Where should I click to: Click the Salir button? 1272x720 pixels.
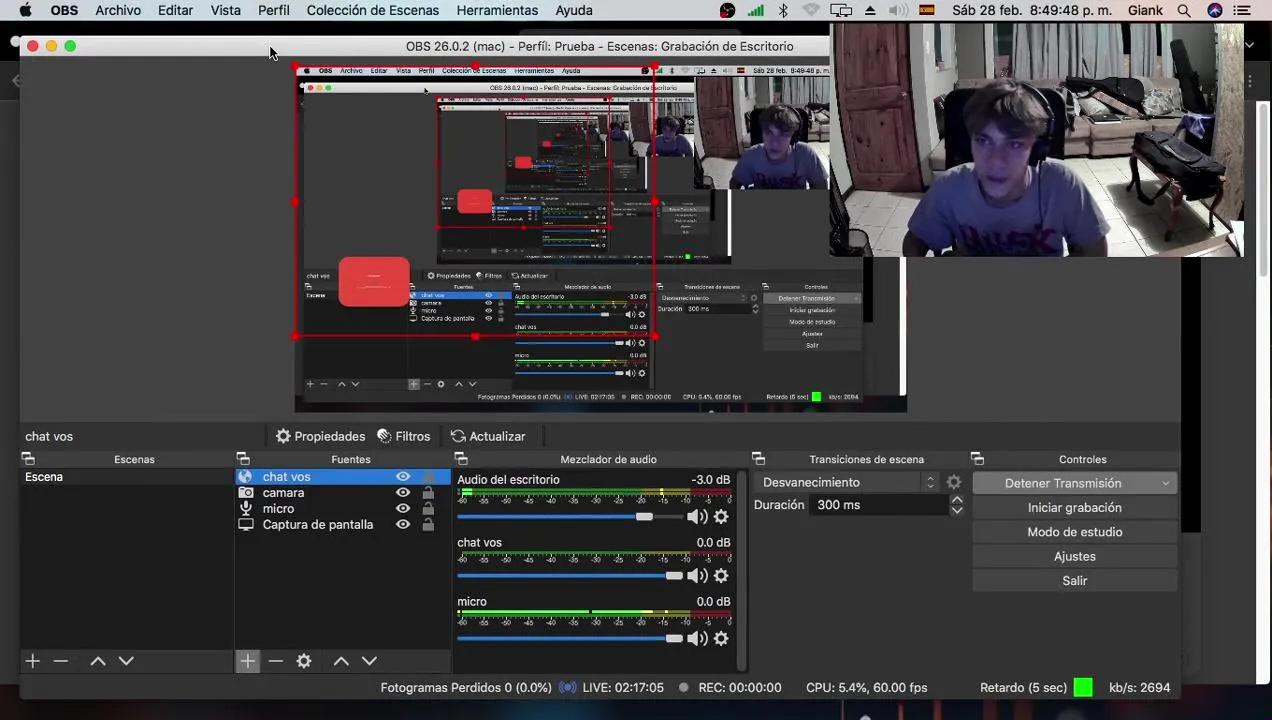(1074, 580)
